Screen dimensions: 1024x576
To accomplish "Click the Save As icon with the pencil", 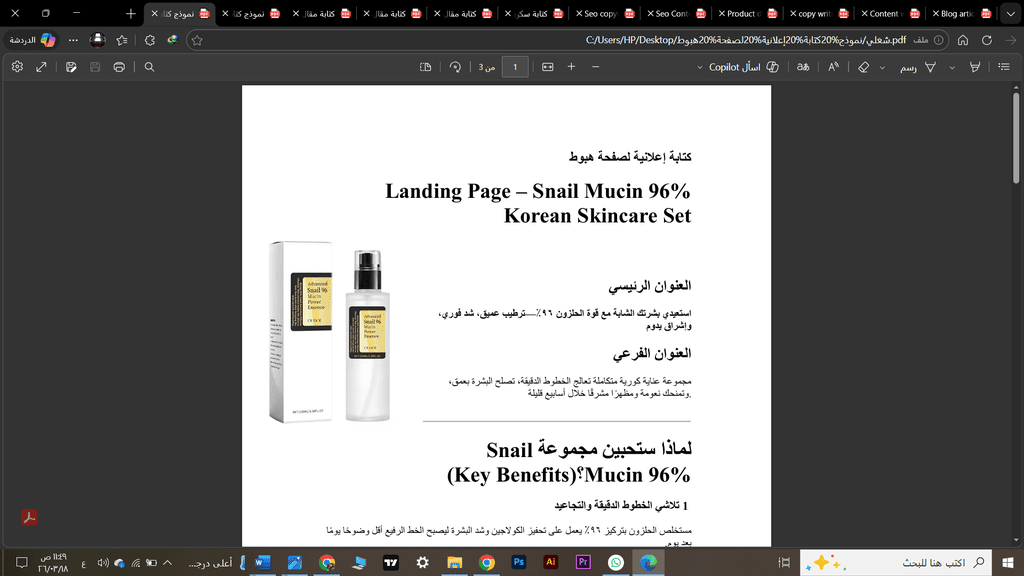I will (71, 67).
